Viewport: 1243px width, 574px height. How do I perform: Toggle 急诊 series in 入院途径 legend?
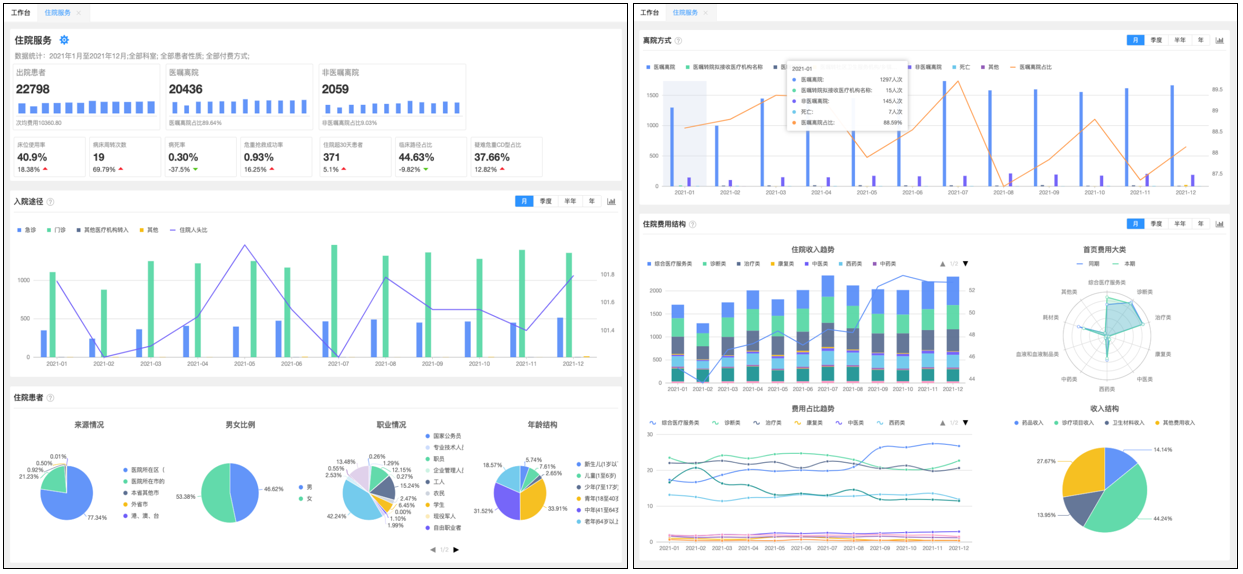27,230
